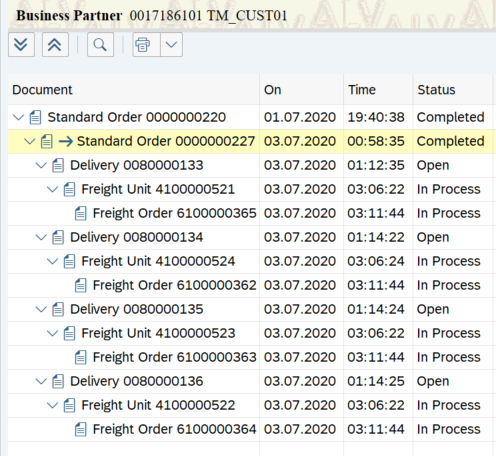This screenshot has height=456, width=496.
Task: Click the Expand All double-chevron-down toolbar icon
Action: point(21,44)
